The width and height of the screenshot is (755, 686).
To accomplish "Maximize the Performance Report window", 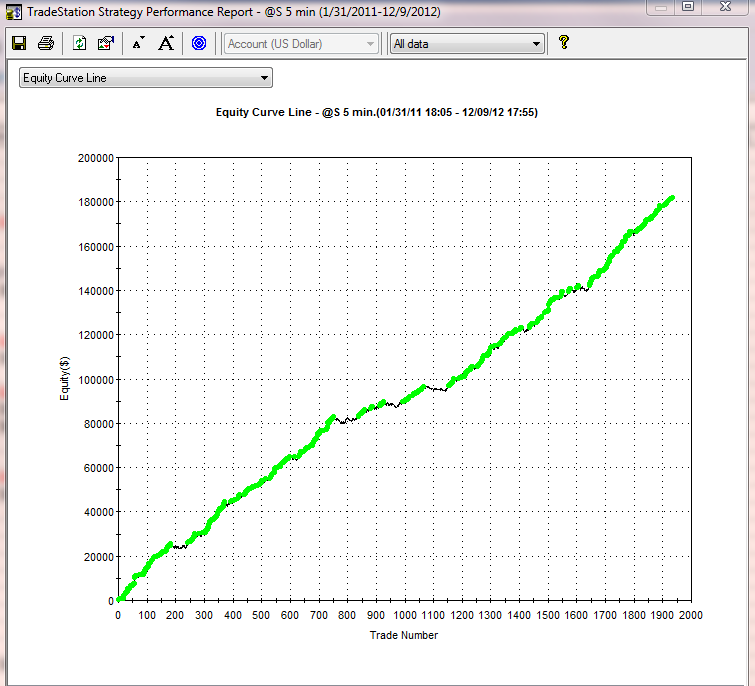I will point(688,8).
